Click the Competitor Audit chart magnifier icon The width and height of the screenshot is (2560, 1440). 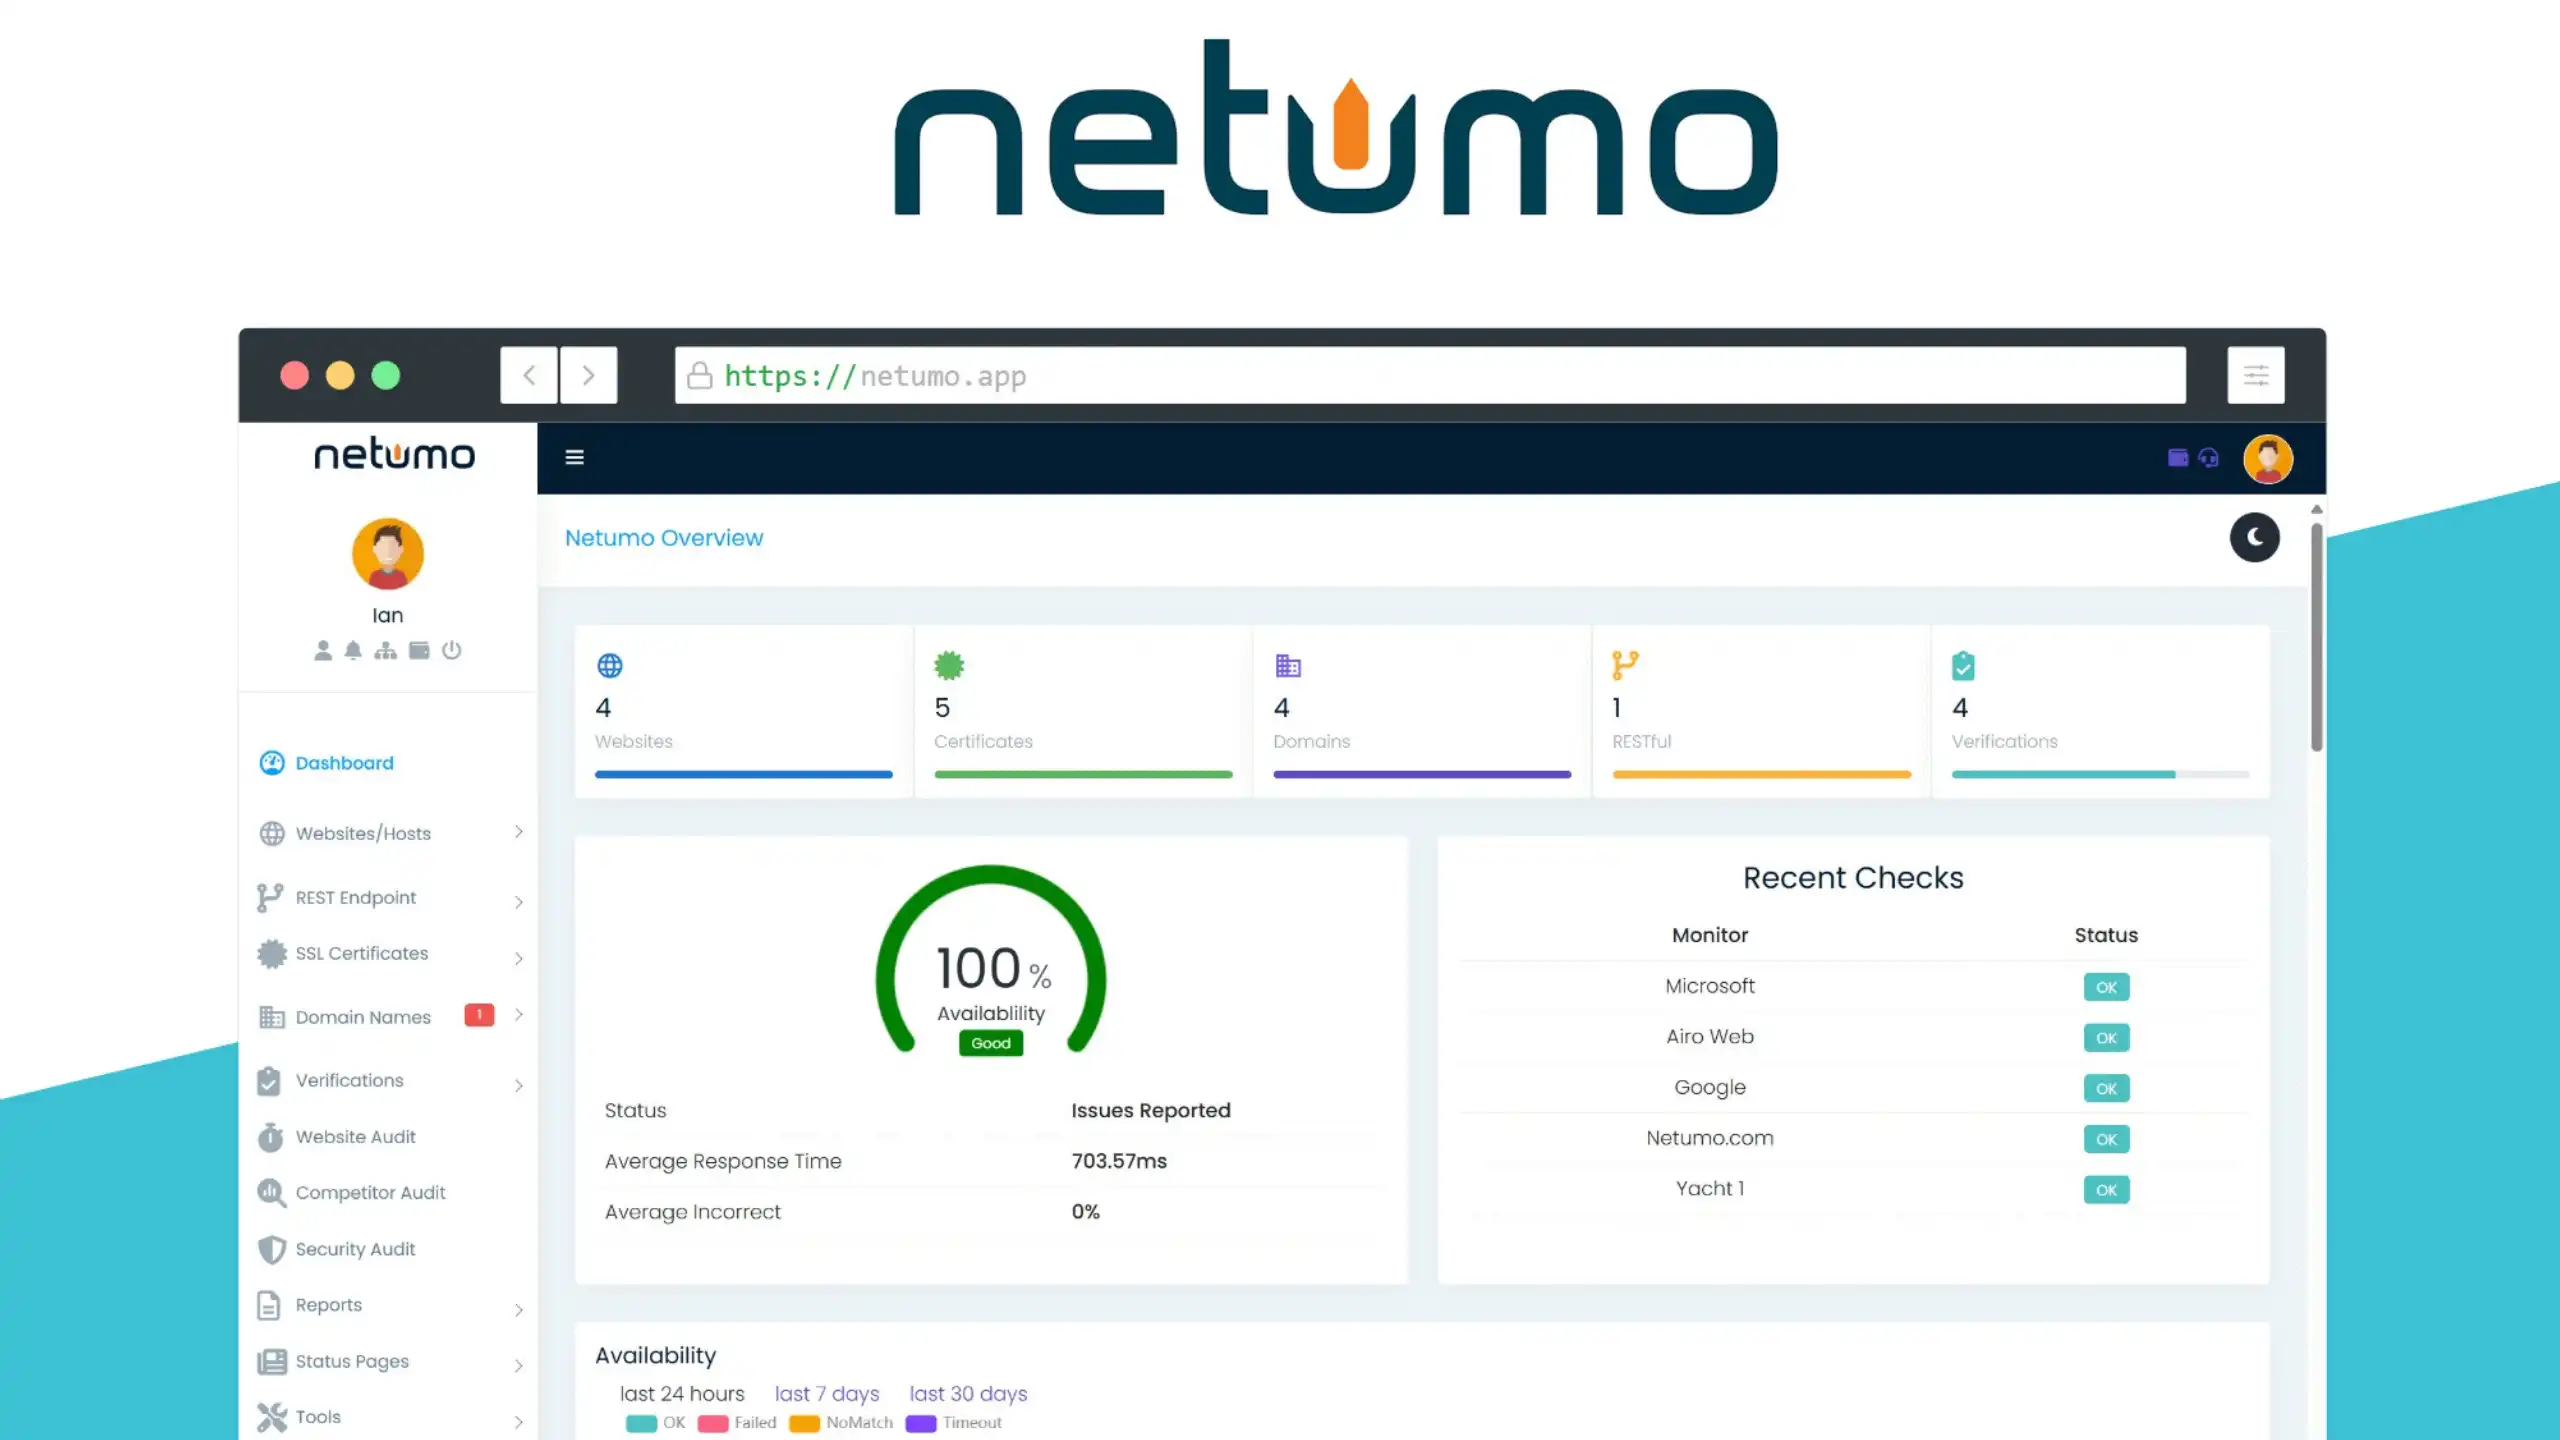271,1192
